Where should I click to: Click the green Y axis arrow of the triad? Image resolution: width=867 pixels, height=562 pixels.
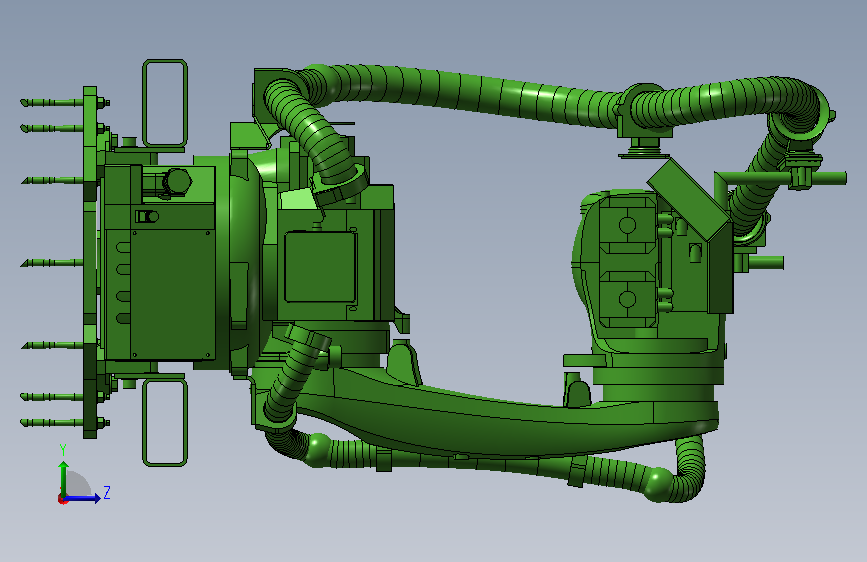pyautogui.click(x=64, y=478)
